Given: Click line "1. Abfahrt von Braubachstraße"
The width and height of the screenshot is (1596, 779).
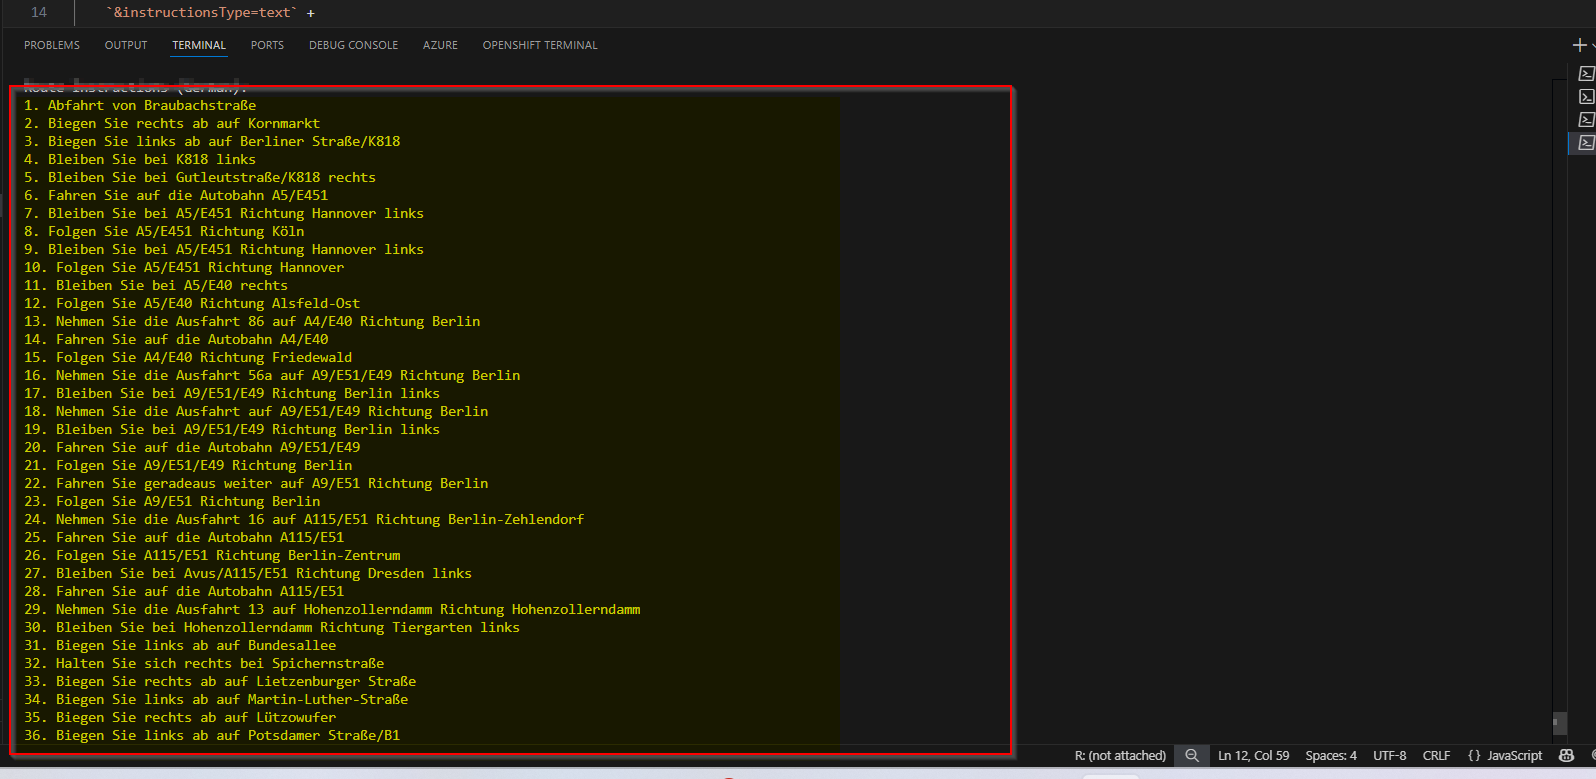Looking at the screenshot, I should (x=140, y=105).
